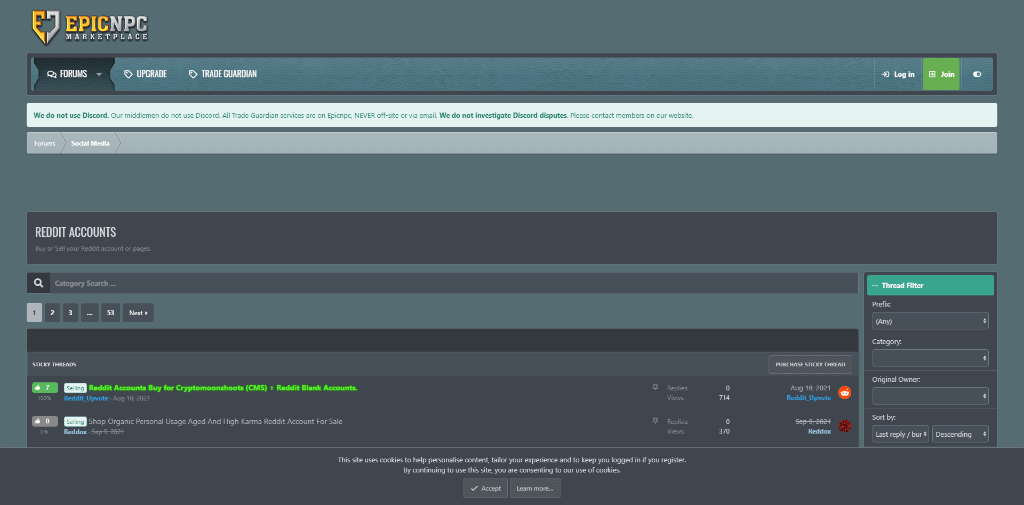Open the Category dropdown

[930, 358]
